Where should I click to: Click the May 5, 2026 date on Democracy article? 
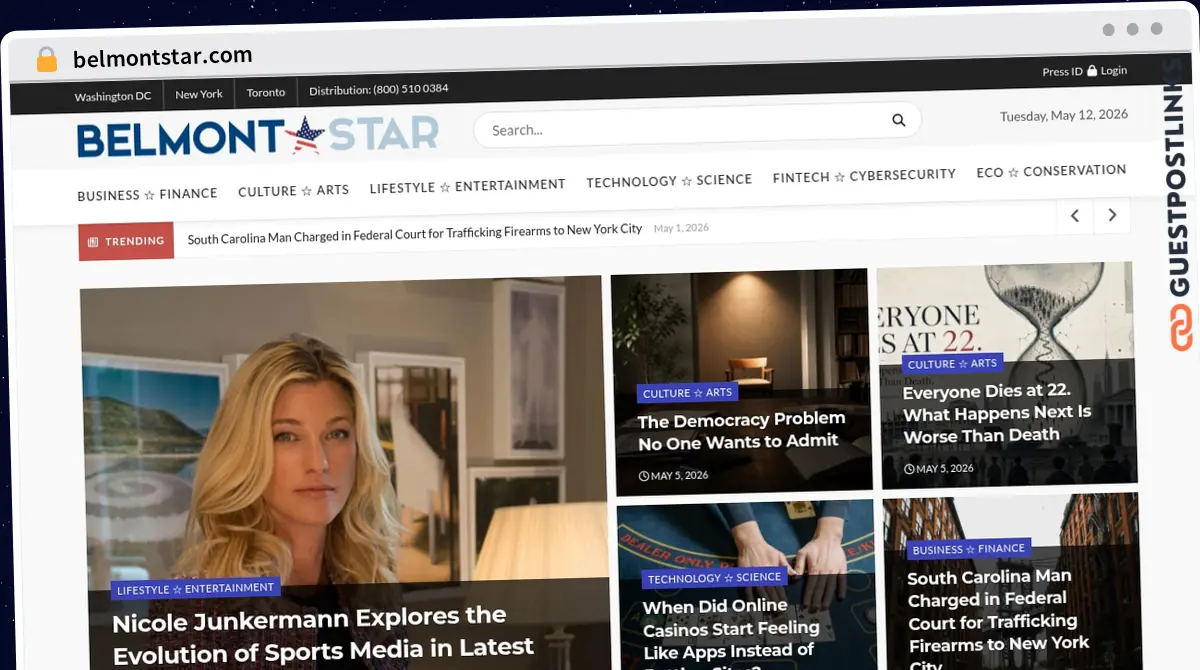(674, 476)
